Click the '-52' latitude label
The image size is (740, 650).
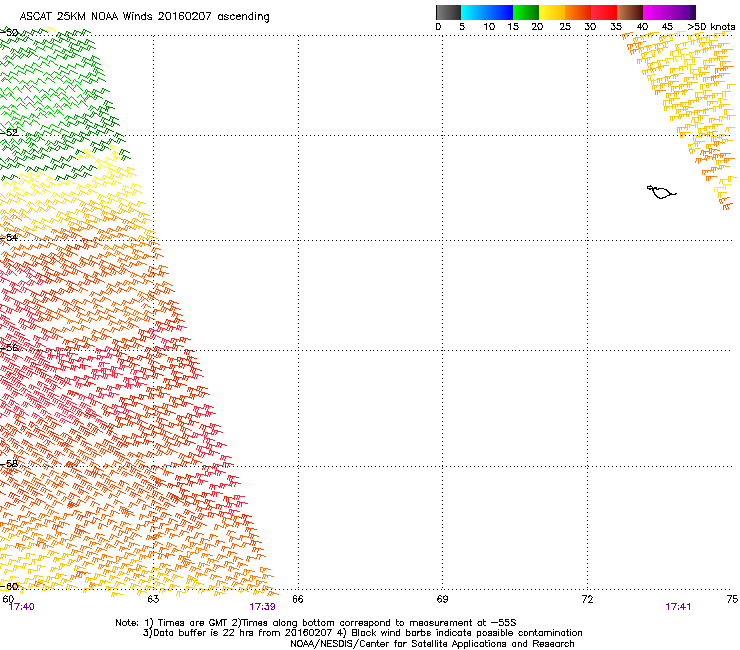click(x=9, y=133)
